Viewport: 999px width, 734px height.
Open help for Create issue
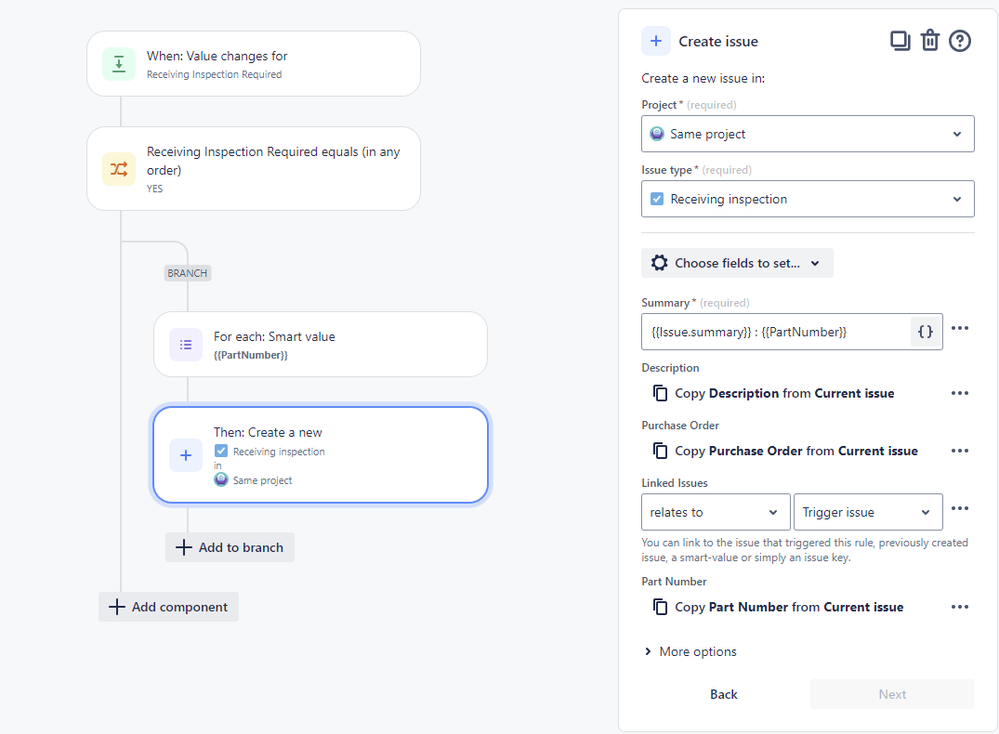tap(959, 41)
